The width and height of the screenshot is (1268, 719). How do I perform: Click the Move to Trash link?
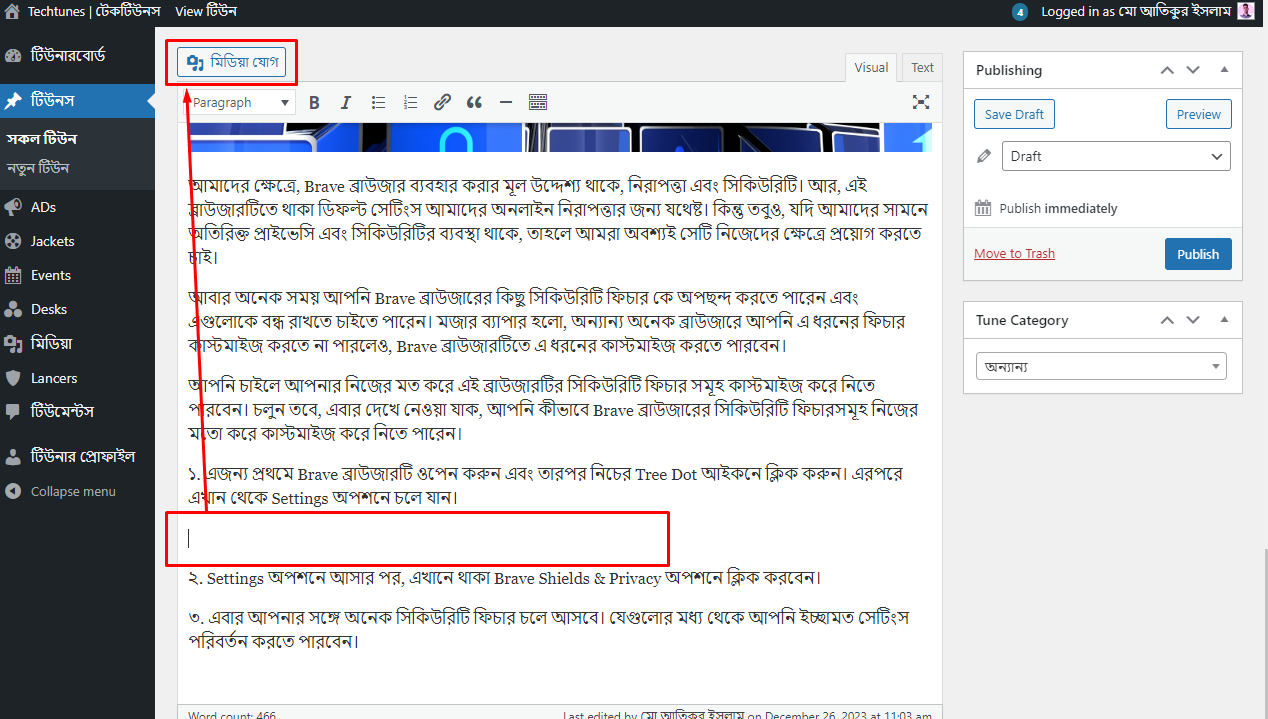tap(1014, 253)
